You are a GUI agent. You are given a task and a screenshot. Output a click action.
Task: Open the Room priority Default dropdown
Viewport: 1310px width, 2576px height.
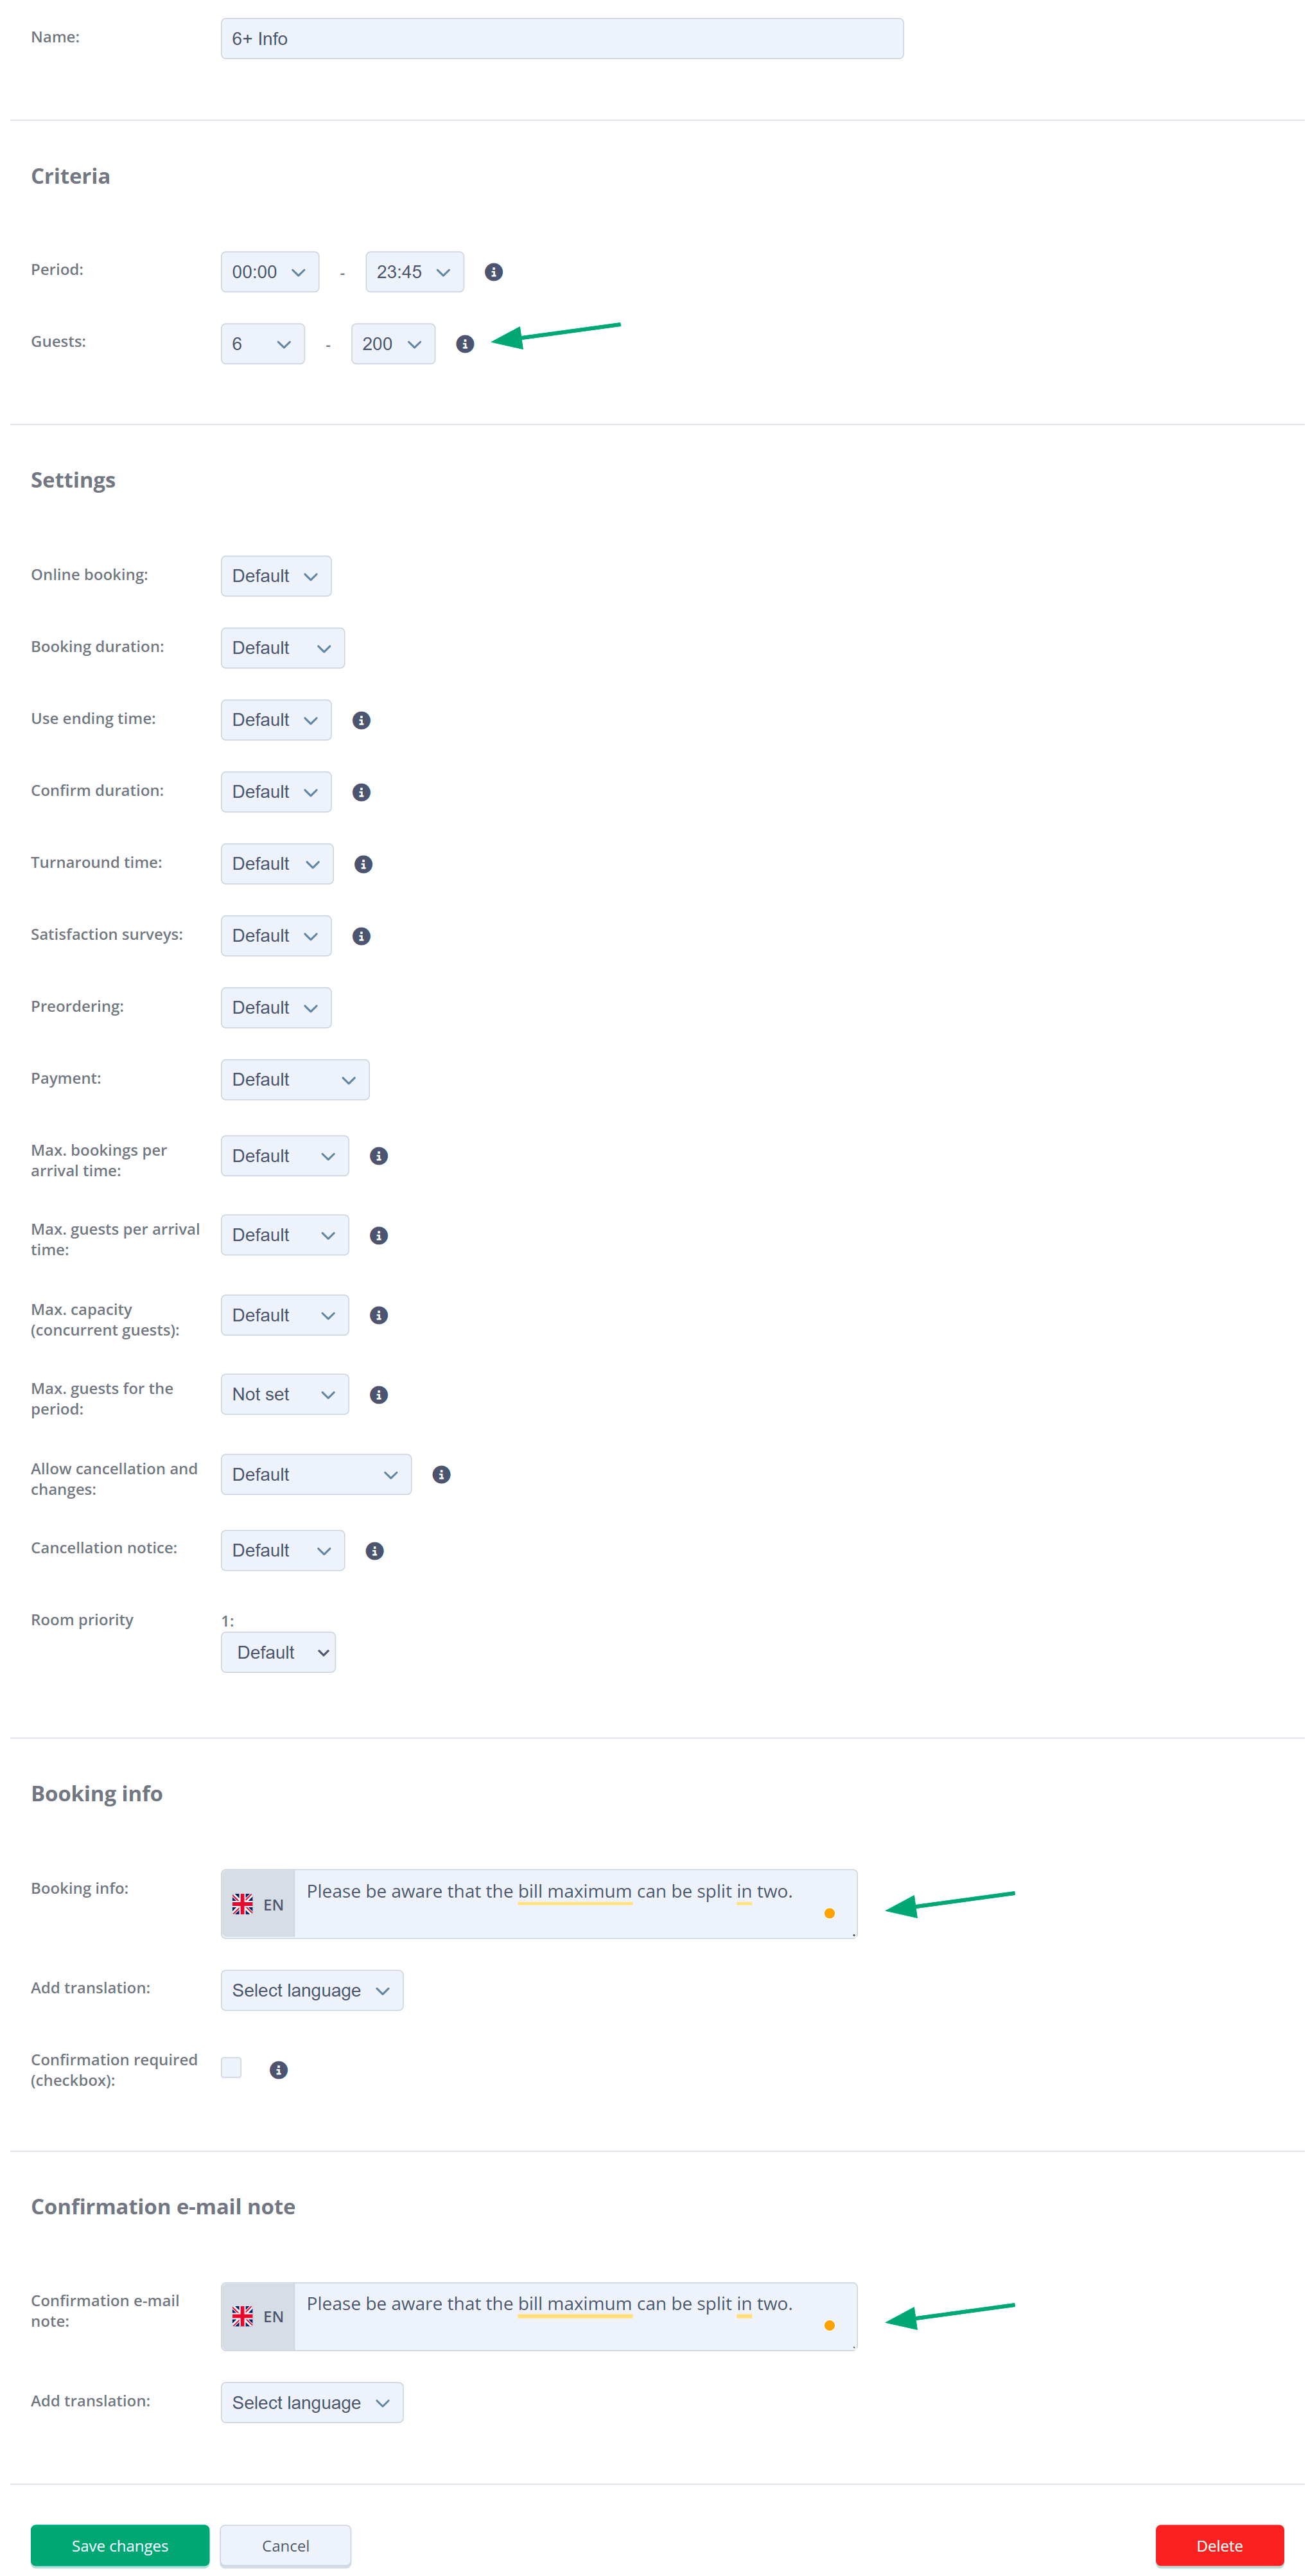coord(278,1652)
